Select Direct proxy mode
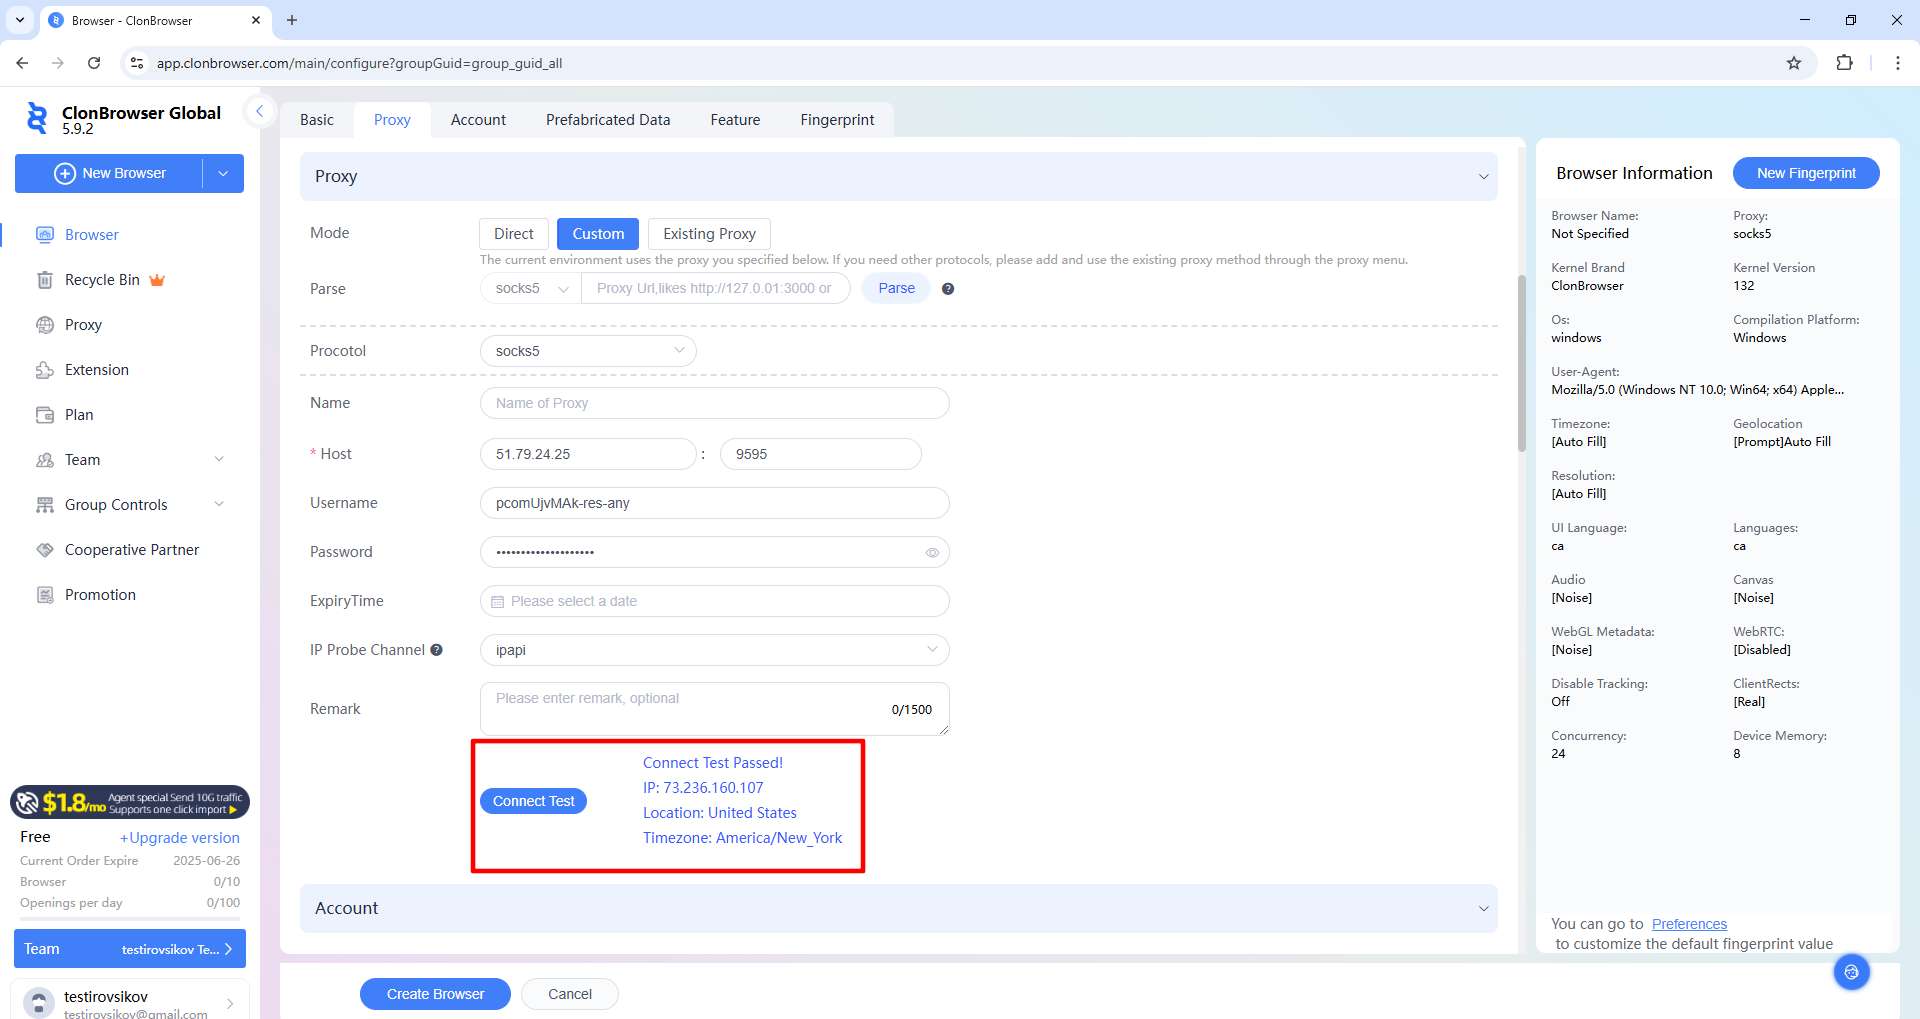This screenshot has height=1019, width=1920. point(513,234)
